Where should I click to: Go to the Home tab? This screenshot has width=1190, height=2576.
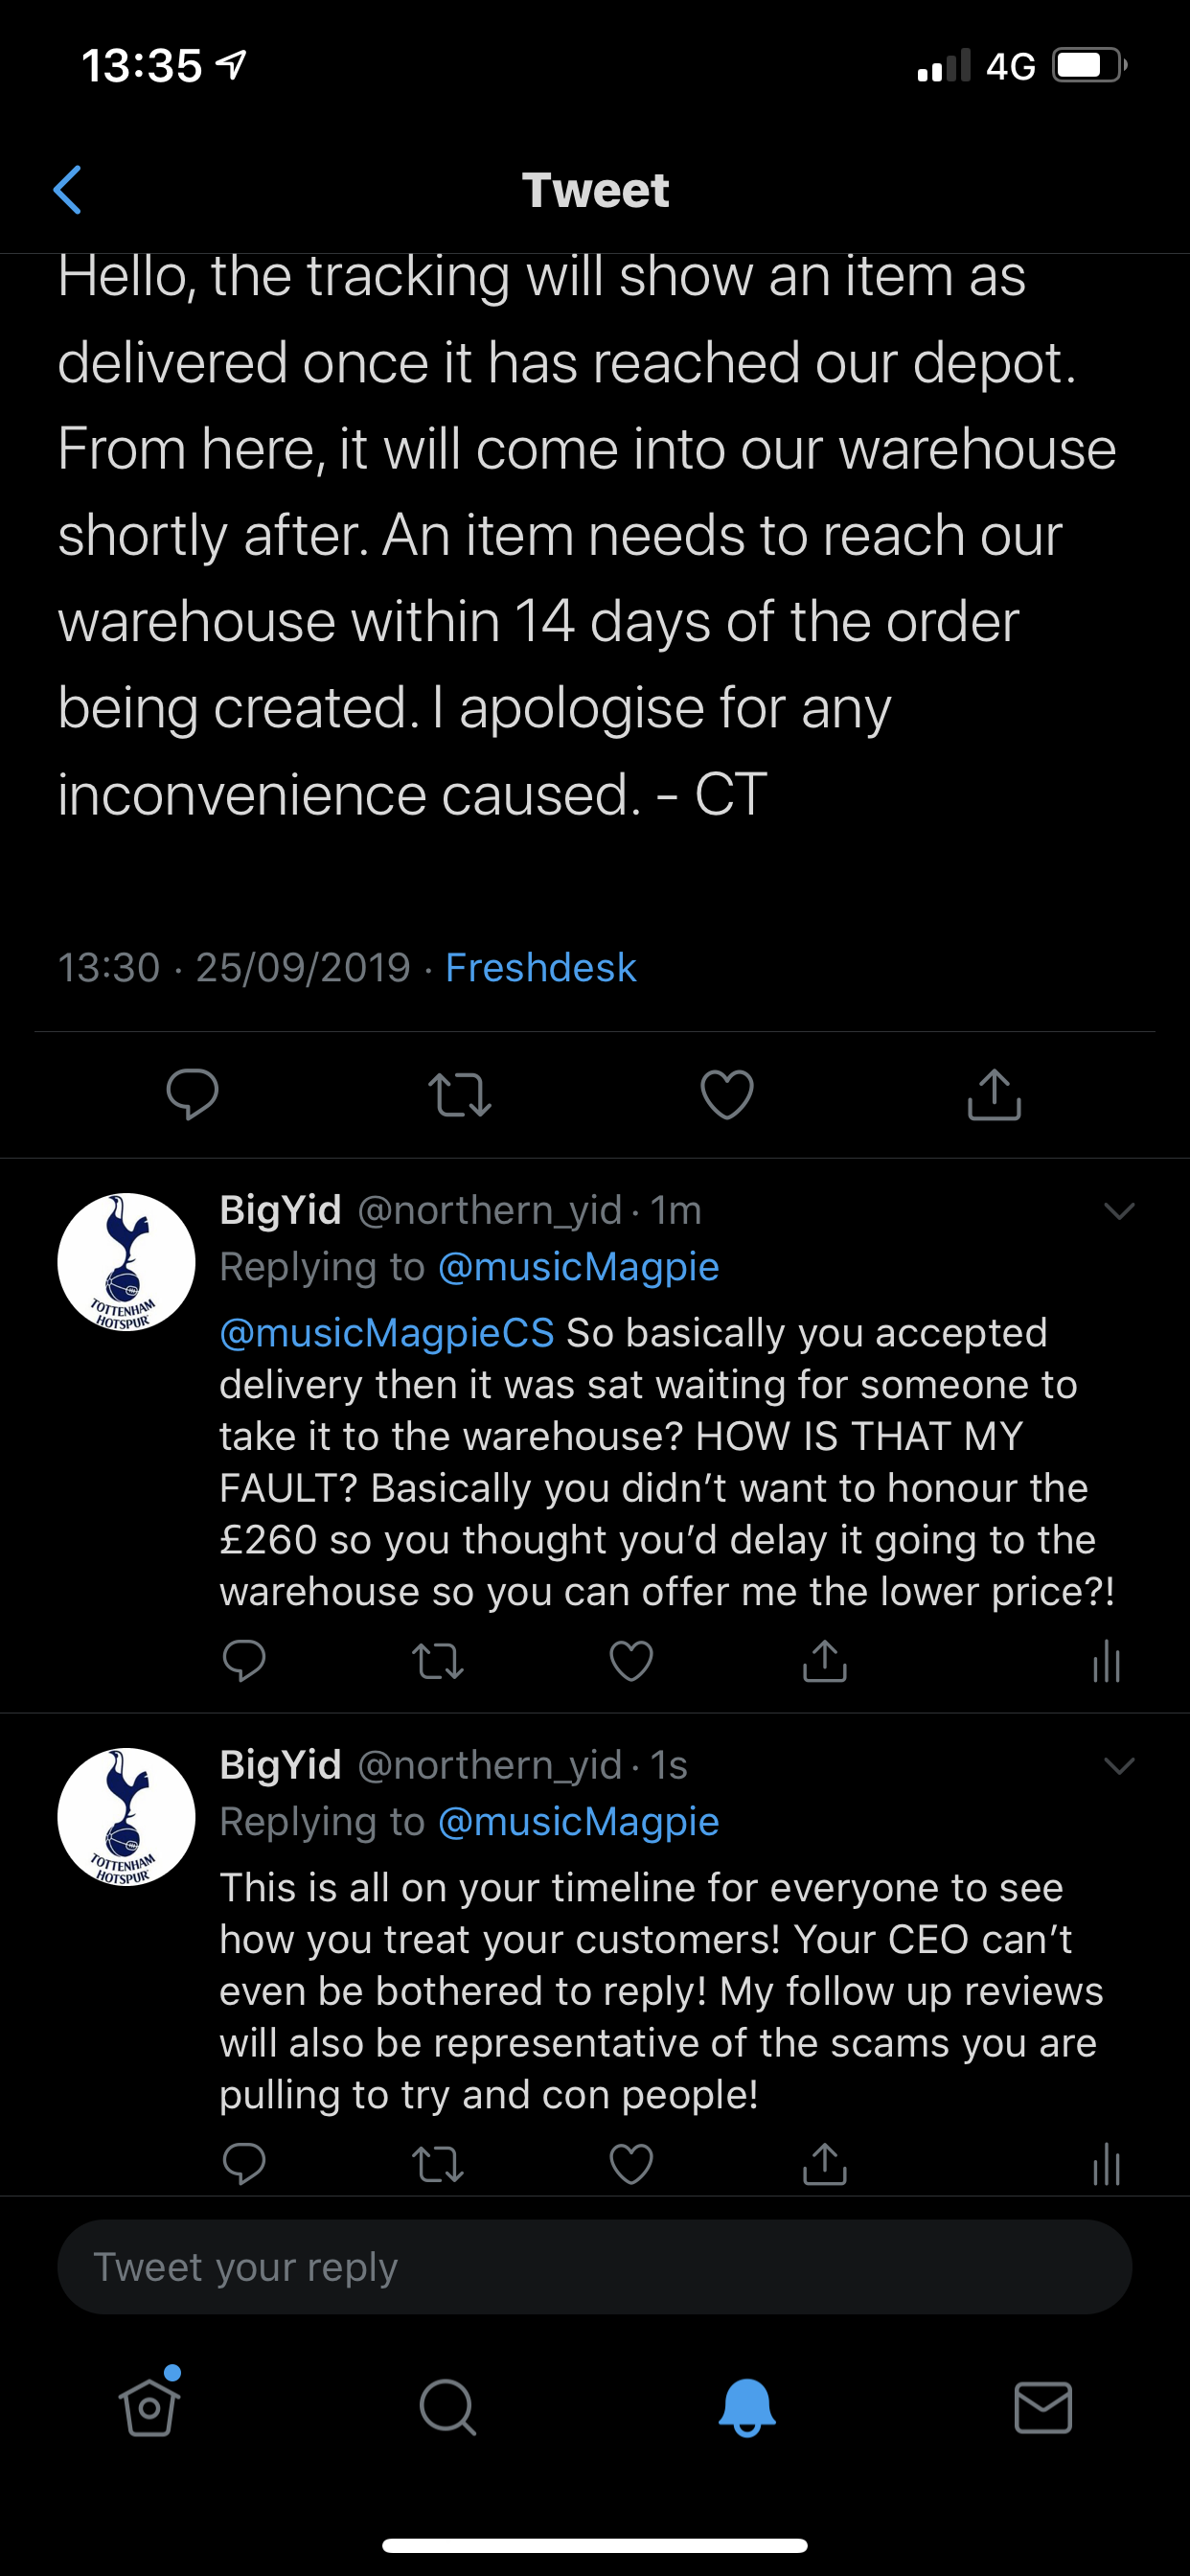pyautogui.click(x=150, y=2406)
